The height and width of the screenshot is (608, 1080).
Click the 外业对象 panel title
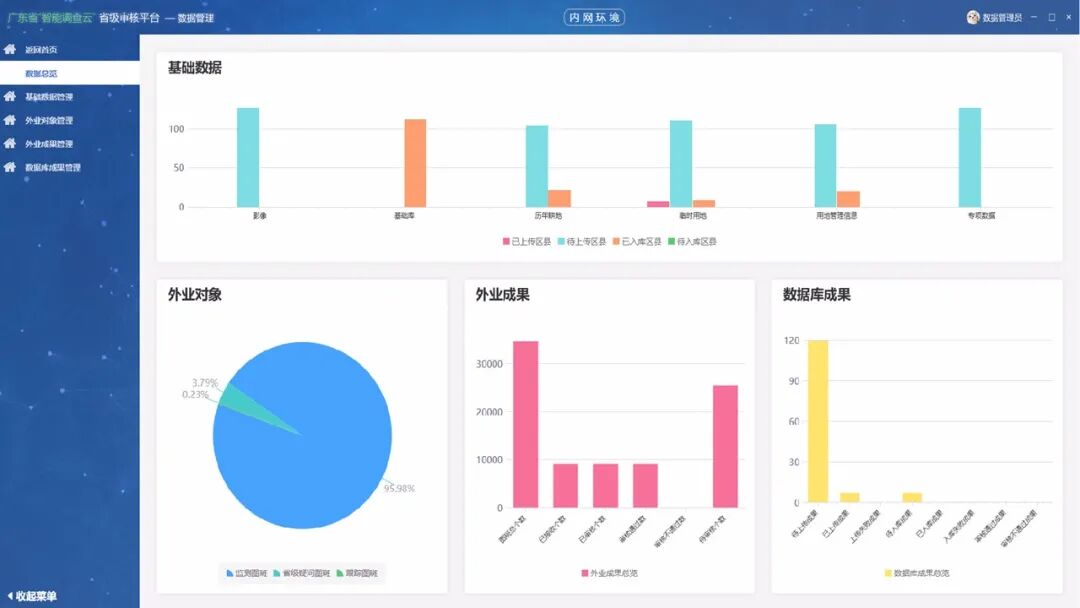tap(195, 295)
